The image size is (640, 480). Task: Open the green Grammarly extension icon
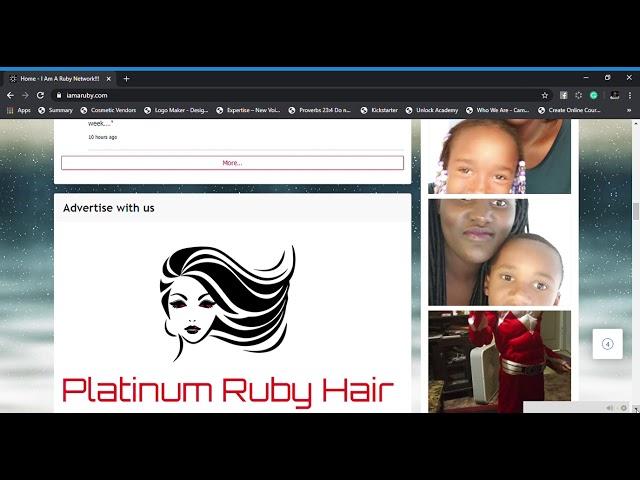[x=593, y=95]
